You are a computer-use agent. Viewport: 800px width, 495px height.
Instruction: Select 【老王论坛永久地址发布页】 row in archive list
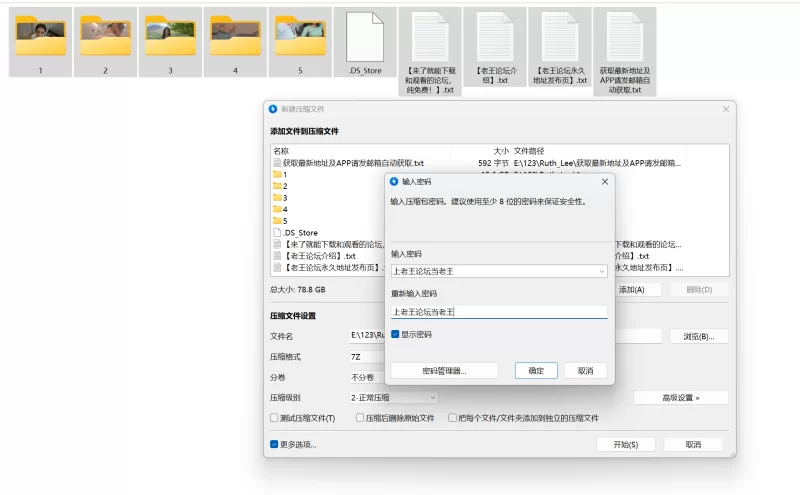[328, 267]
